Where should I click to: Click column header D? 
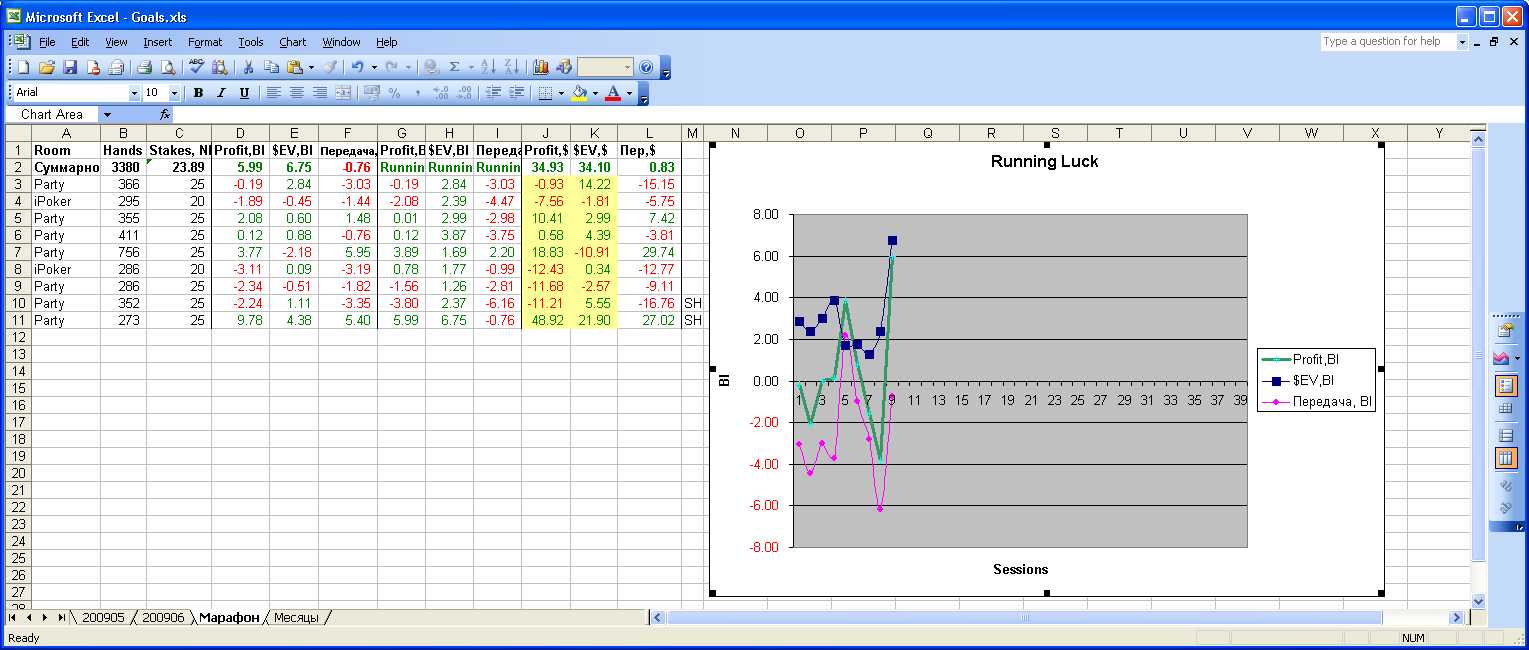coord(240,133)
